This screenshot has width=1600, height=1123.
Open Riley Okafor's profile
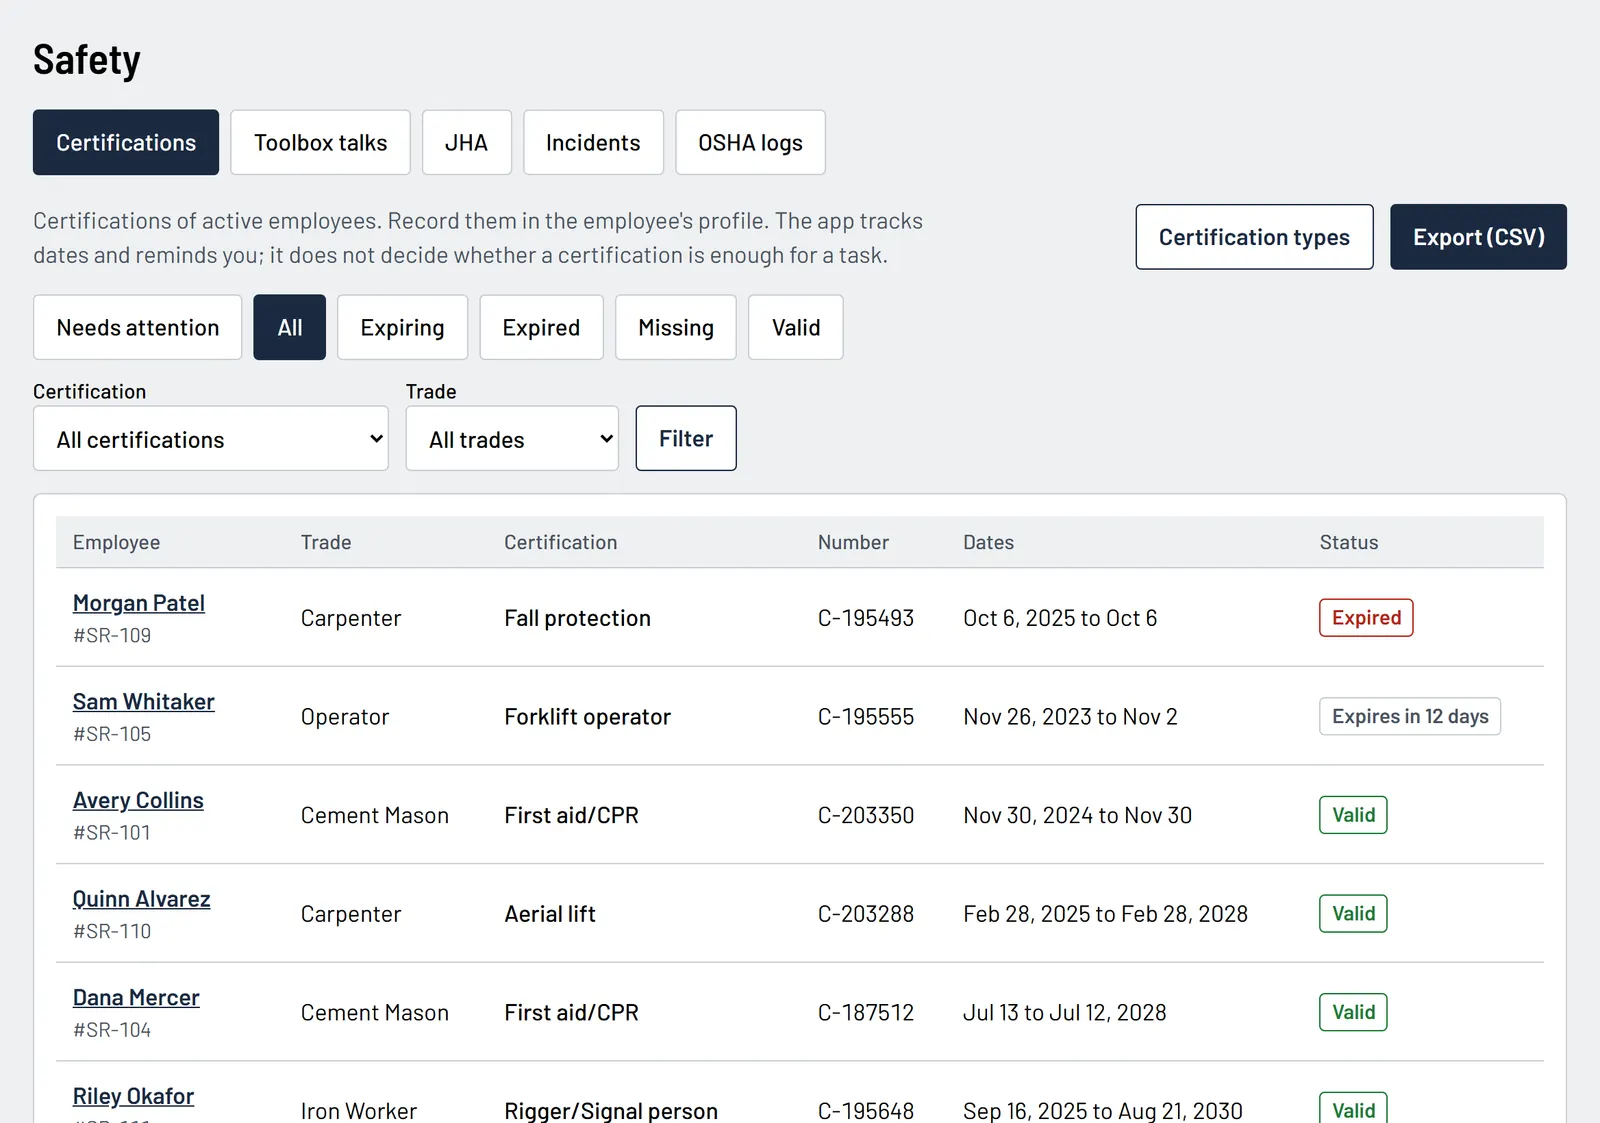(x=134, y=1096)
